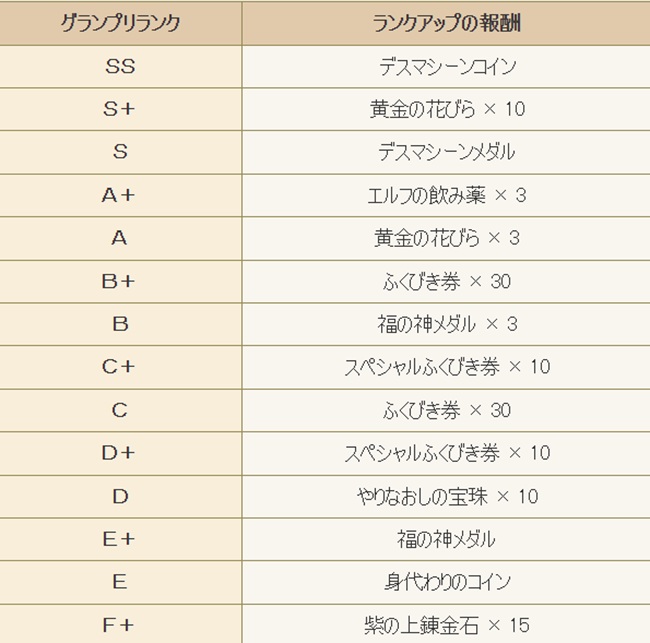The width and height of the screenshot is (650, 643).
Task: Click the 身代わりのコイン reward text
Action: pyautogui.click(x=447, y=582)
